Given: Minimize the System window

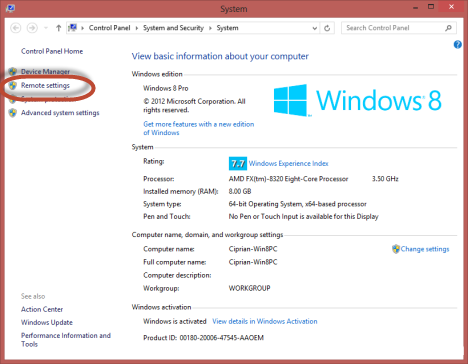Looking at the screenshot, I should pos(416,7).
